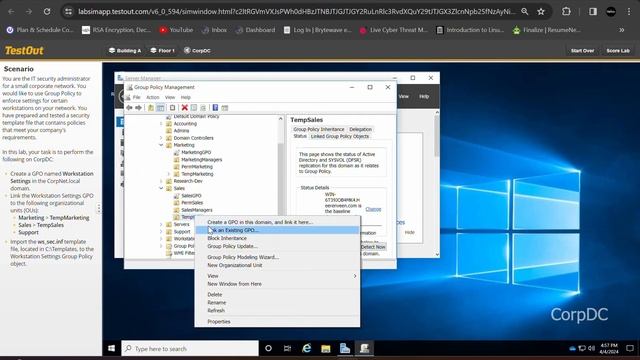Click the Floor 1 navigation button
This screenshot has width=640, height=360.
click(x=162, y=51)
